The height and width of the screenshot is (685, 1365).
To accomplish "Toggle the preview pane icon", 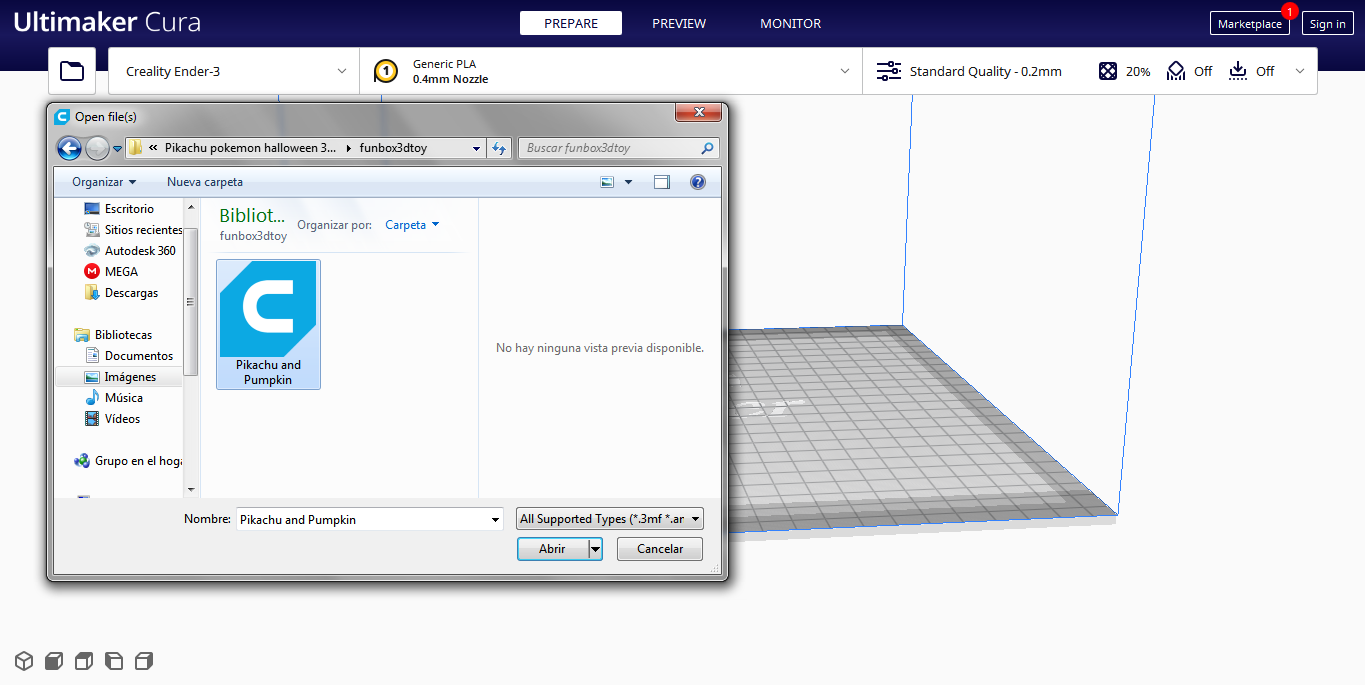I will click(x=662, y=182).
